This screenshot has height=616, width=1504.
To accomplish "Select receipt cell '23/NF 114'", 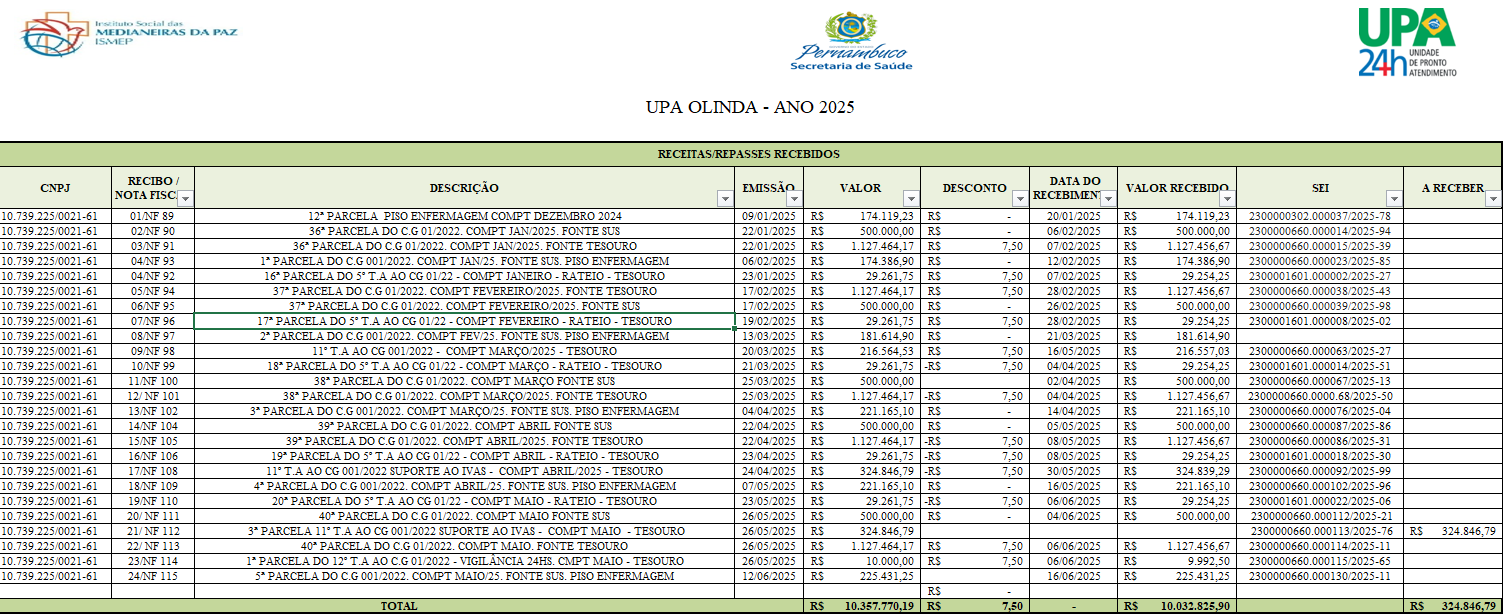I will (152, 561).
